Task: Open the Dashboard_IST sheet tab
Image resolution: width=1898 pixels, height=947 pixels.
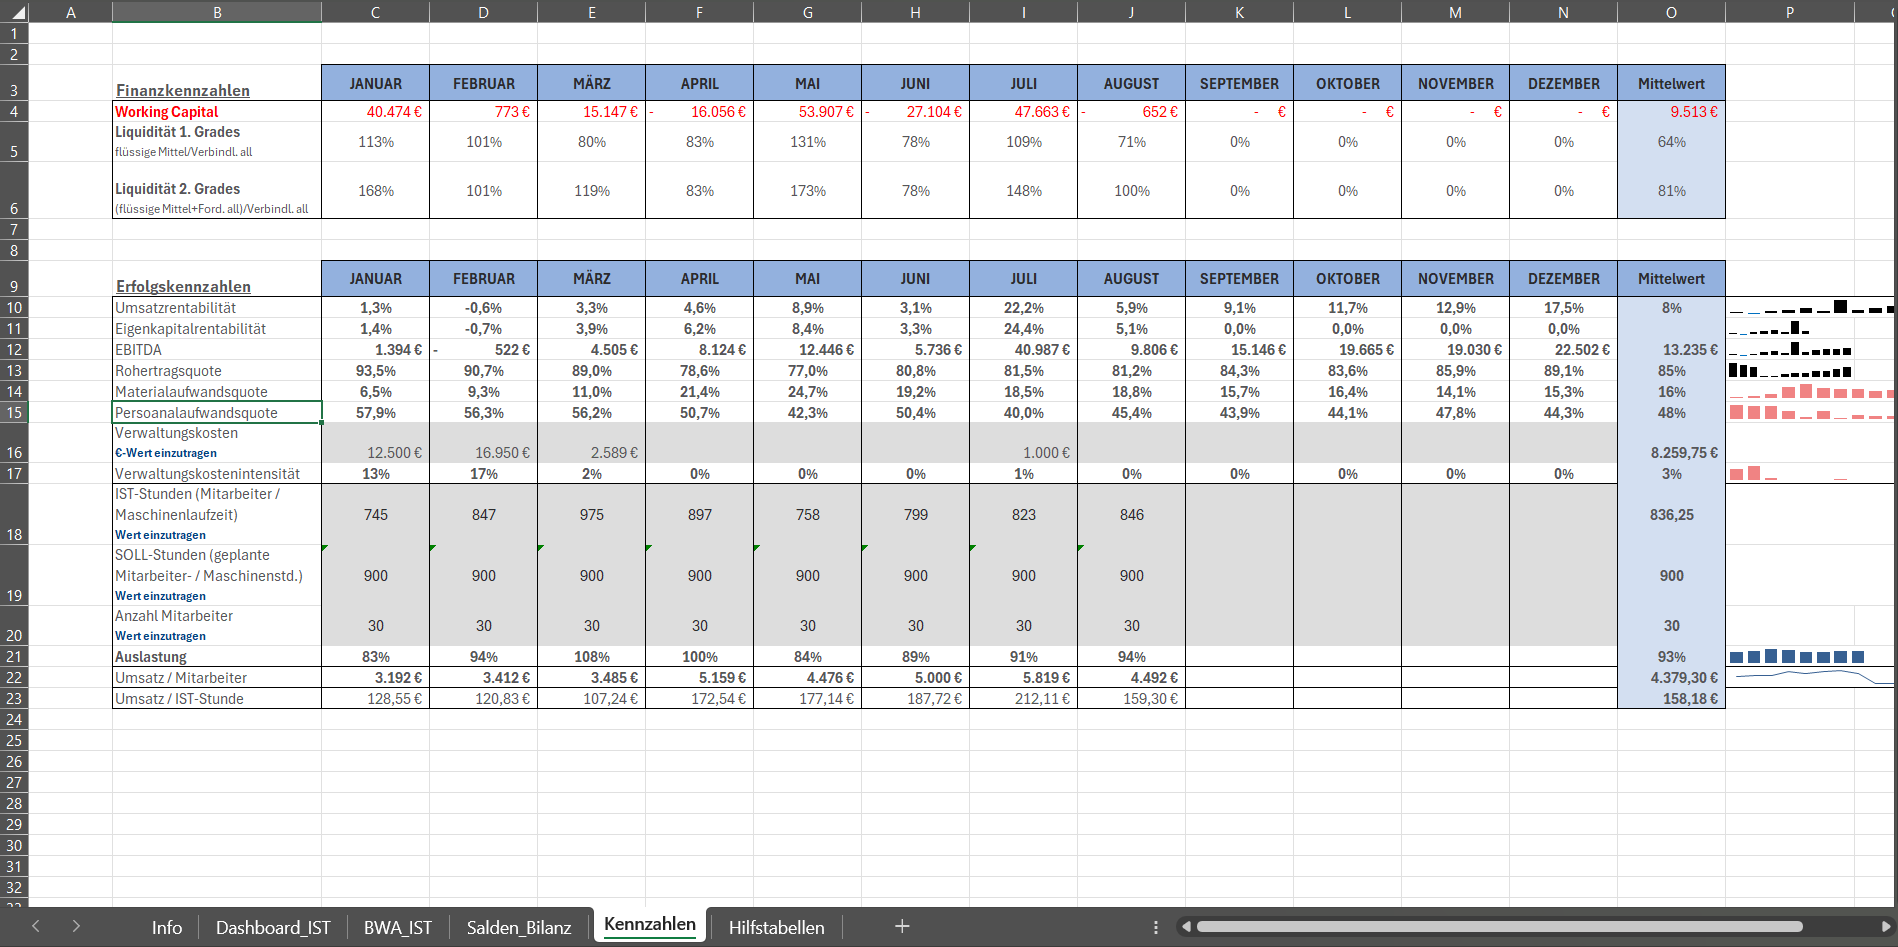Action: 273,927
